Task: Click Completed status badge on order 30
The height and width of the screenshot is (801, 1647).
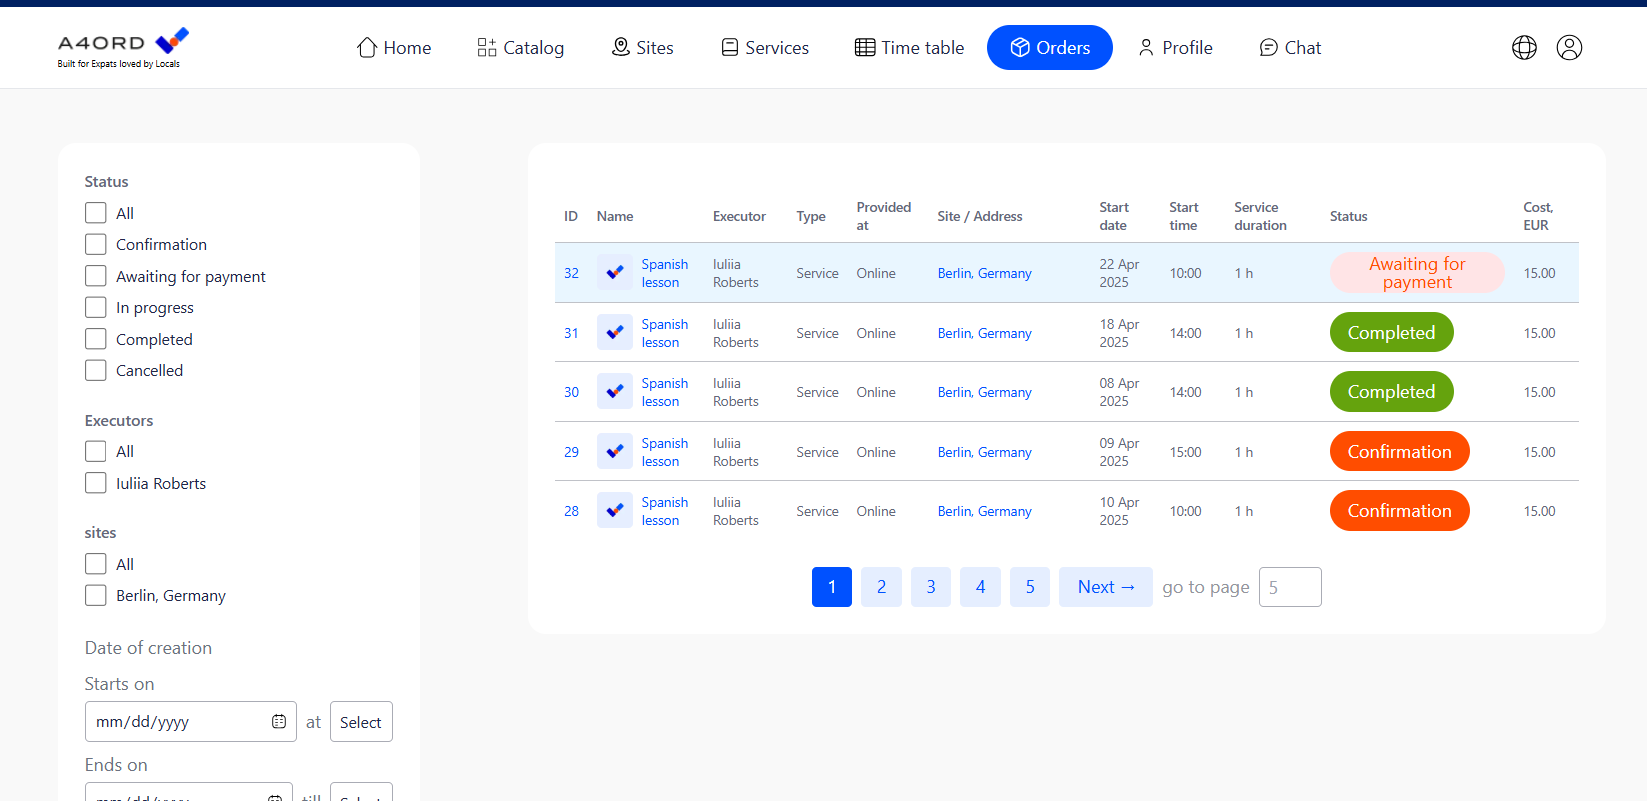Action: 1391,391
